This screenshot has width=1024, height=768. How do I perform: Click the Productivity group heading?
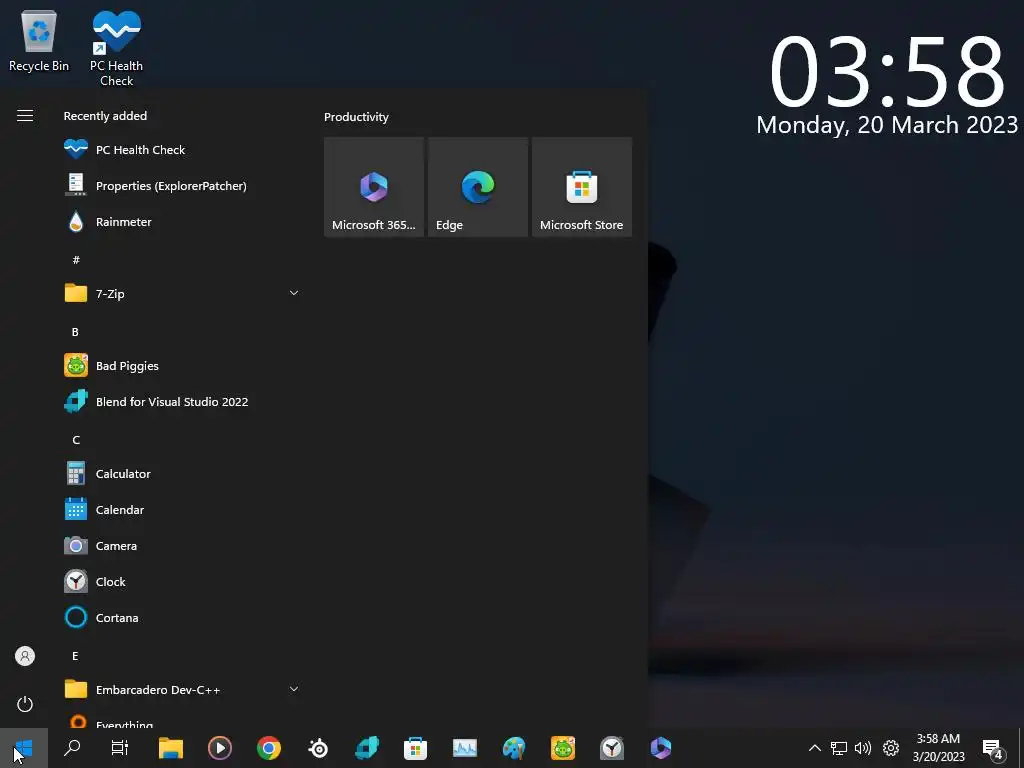click(356, 117)
